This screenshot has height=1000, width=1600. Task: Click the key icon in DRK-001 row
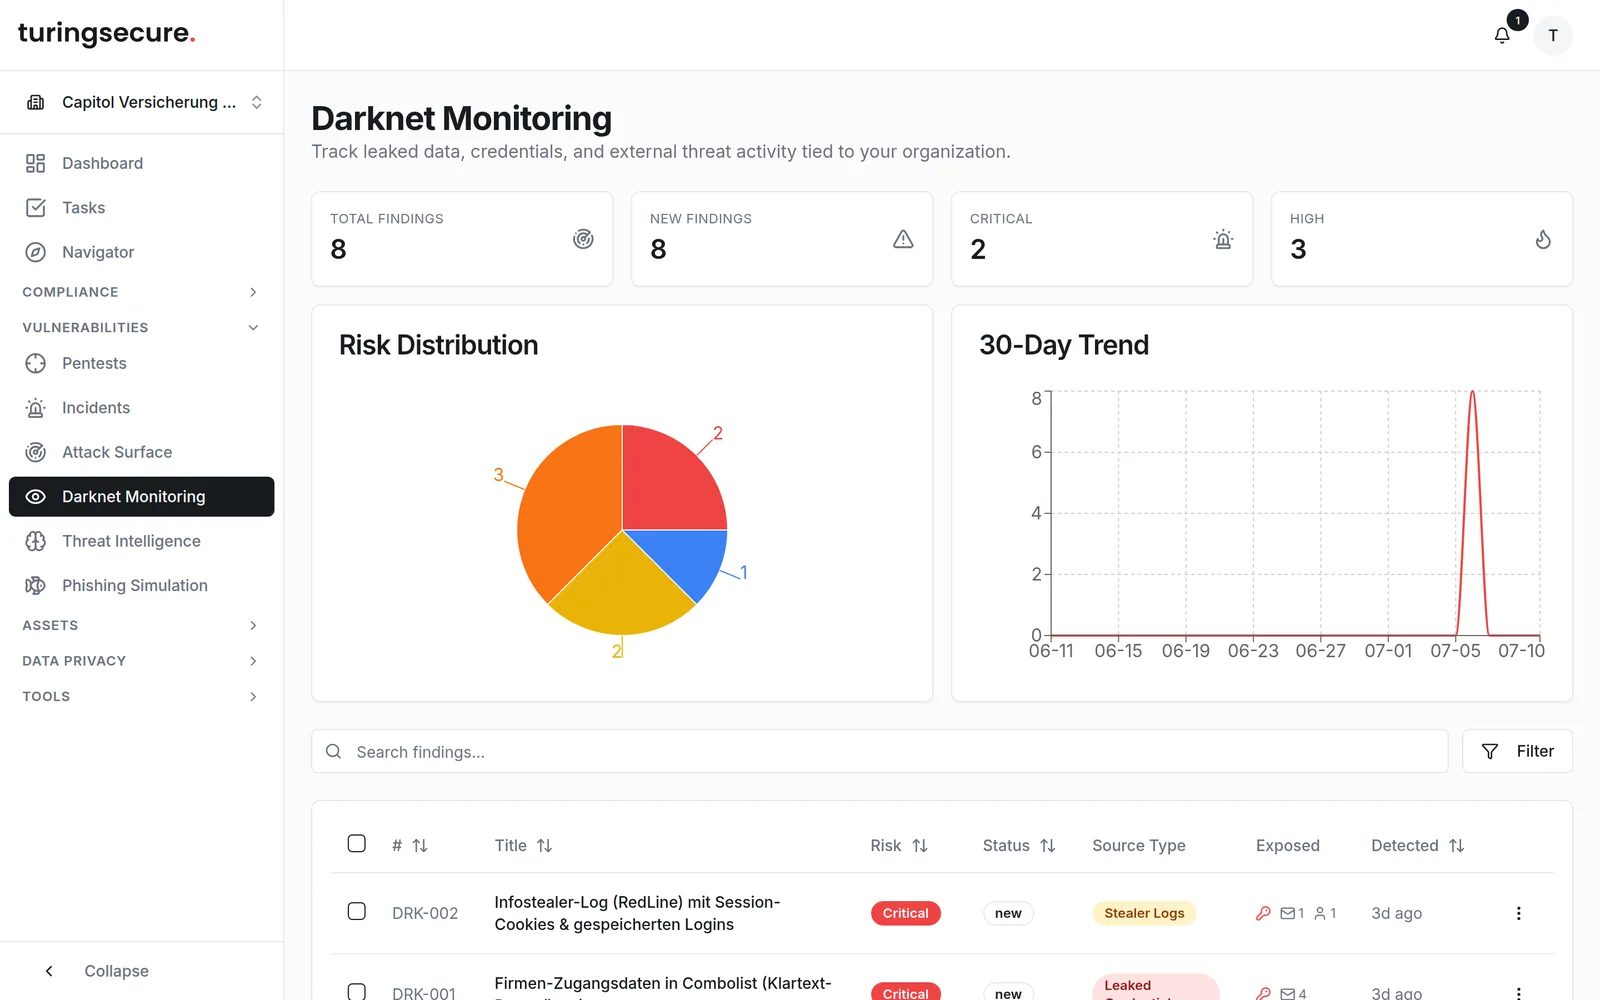pyautogui.click(x=1263, y=993)
